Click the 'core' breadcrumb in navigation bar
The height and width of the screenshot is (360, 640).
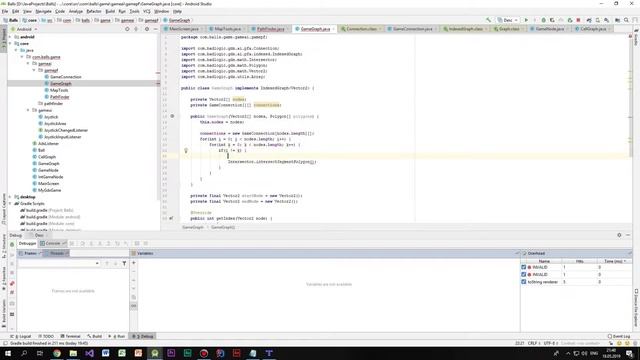click(30, 20)
